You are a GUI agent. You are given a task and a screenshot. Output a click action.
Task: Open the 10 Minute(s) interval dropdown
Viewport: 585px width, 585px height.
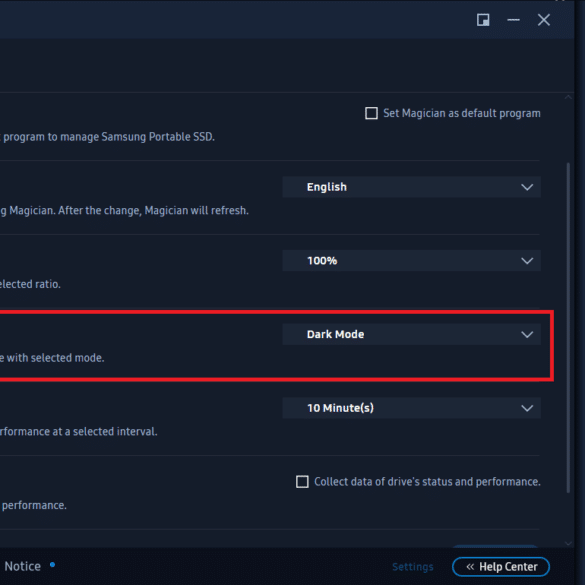(x=412, y=408)
